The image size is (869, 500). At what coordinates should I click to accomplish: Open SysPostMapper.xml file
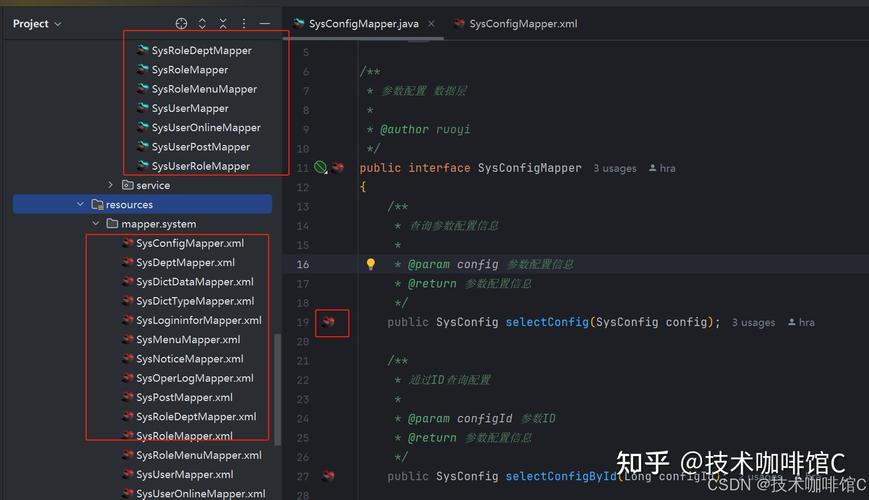coord(184,397)
